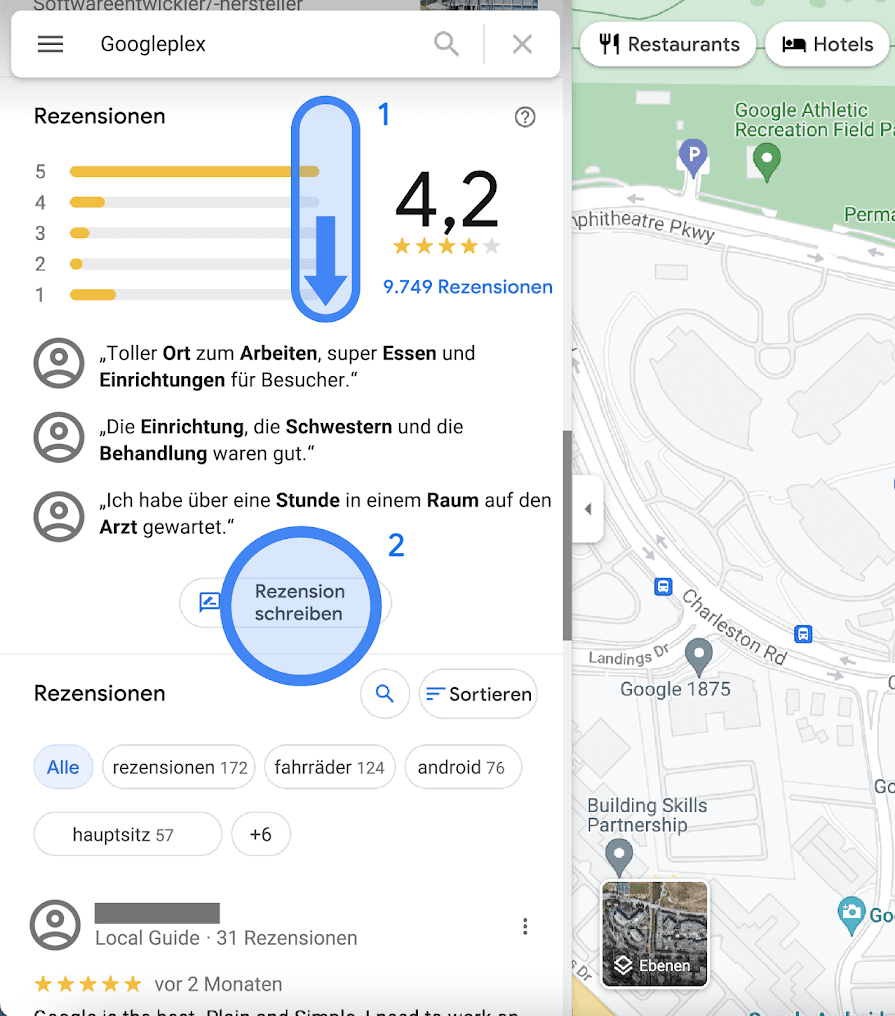Click review snippet "Toller Ort zum Arbeiten"
The image size is (895, 1016).
tap(287, 366)
